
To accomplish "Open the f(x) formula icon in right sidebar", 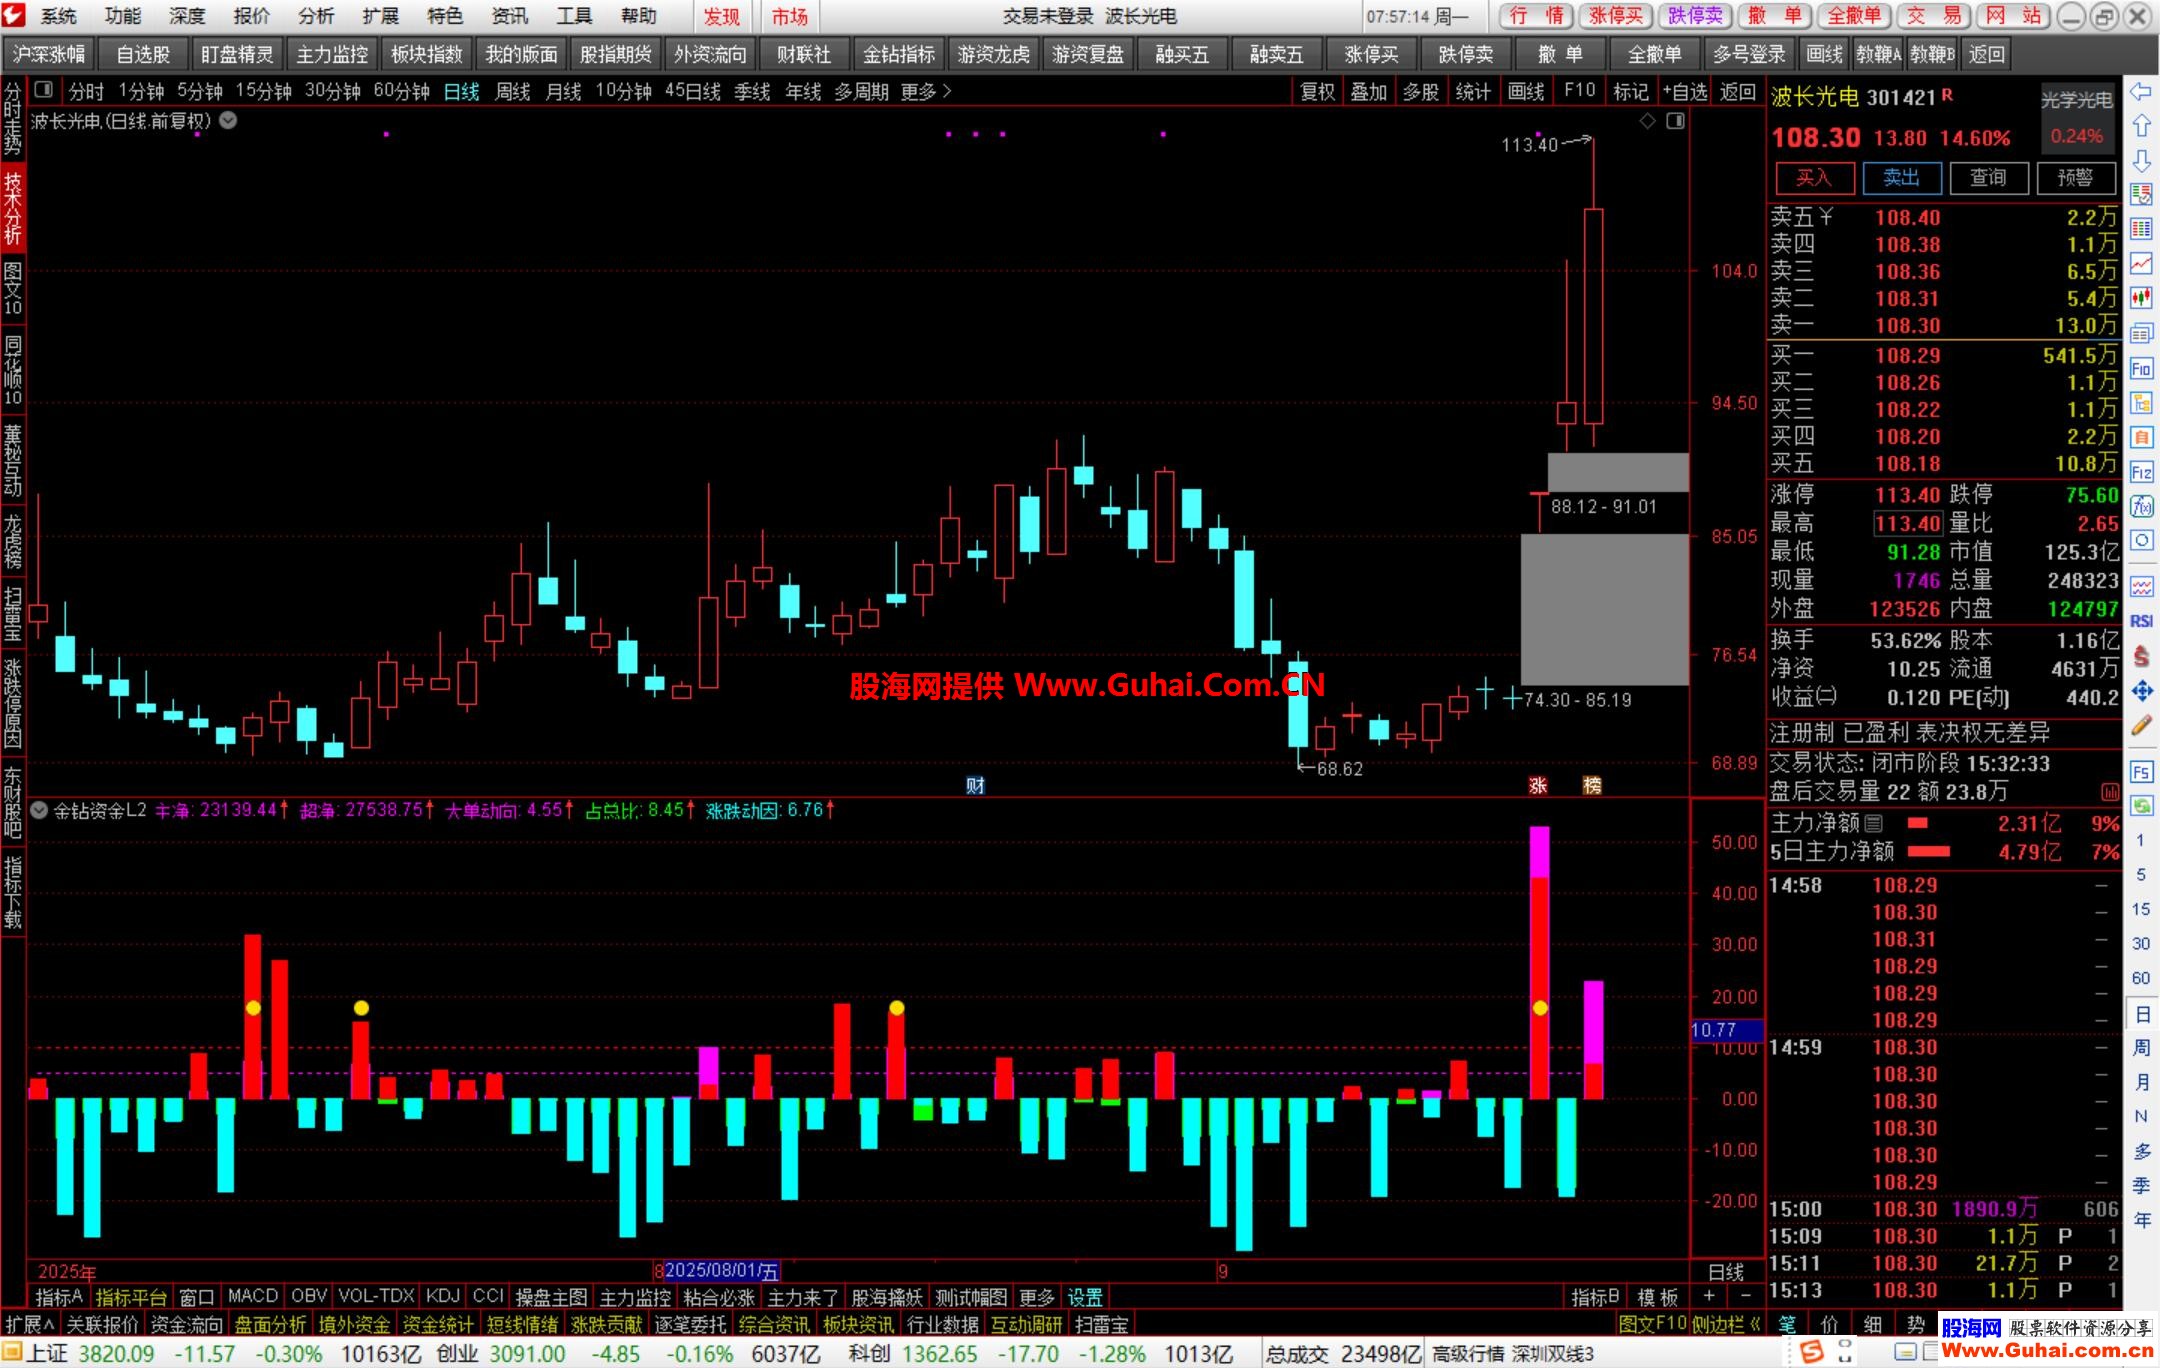I will (x=2141, y=506).
